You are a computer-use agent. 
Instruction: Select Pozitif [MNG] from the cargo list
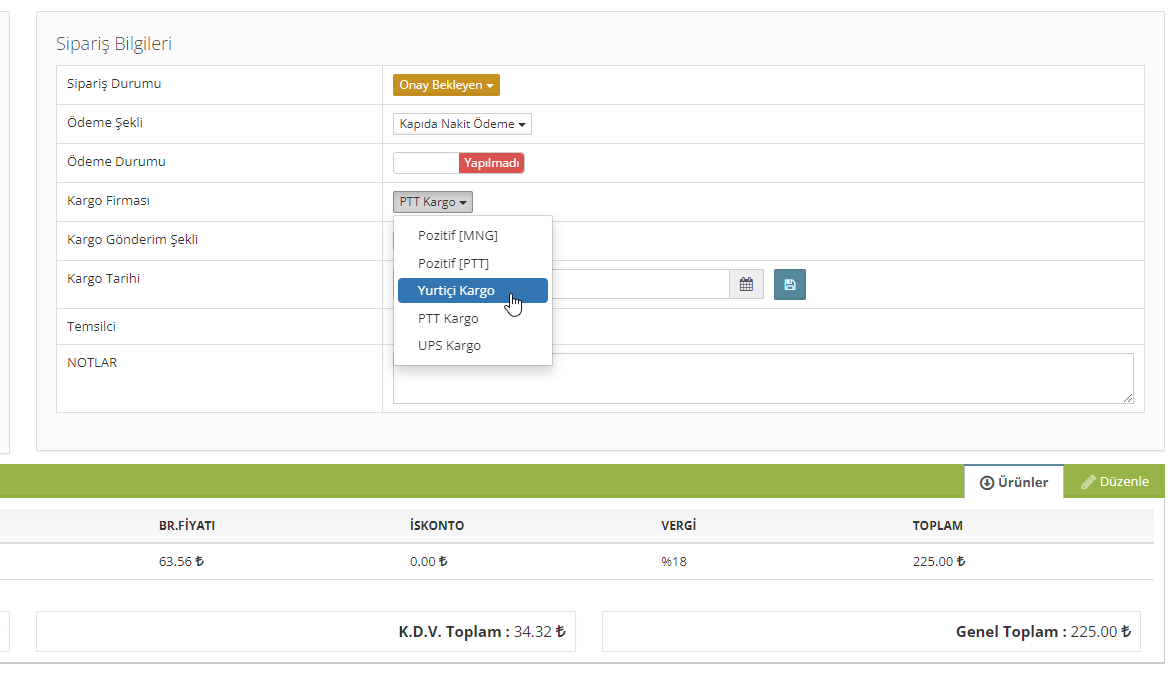[x=457, y=236]
